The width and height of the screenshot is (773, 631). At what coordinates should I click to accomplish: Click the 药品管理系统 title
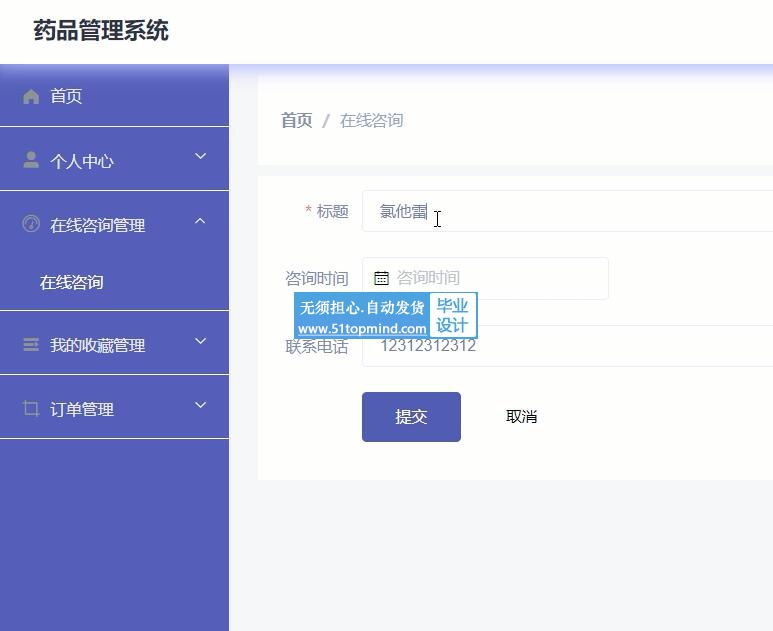101,31
